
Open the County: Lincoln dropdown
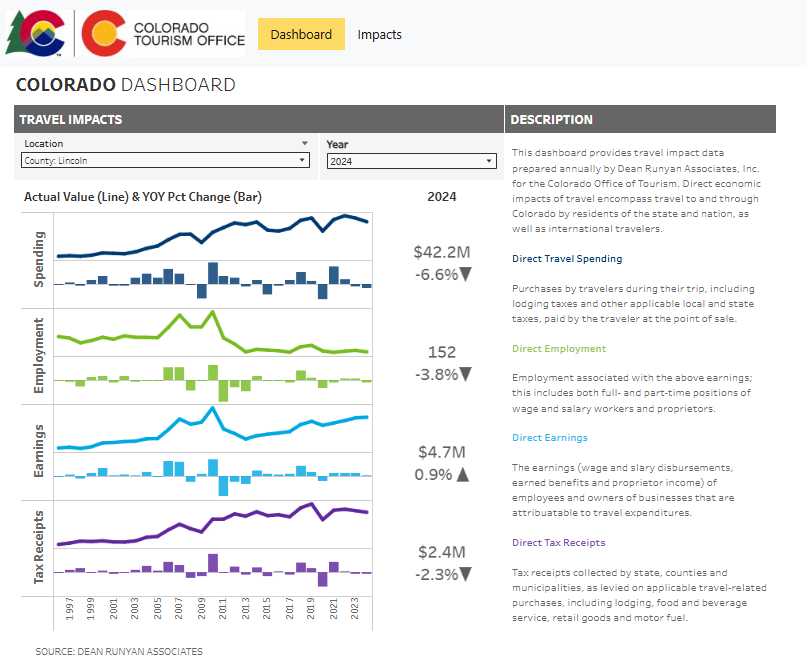pyautogui.click(x=302, y=161)
